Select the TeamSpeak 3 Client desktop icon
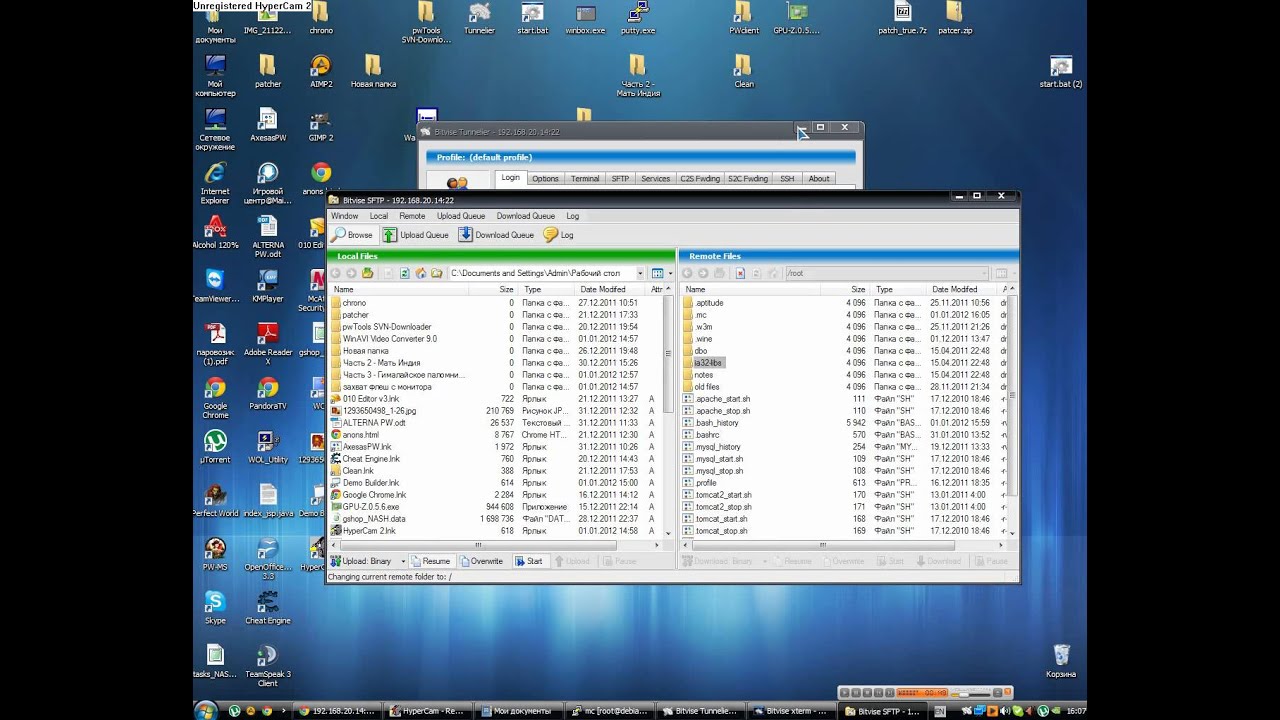The image size is (1280, 720). pos(268,666)
